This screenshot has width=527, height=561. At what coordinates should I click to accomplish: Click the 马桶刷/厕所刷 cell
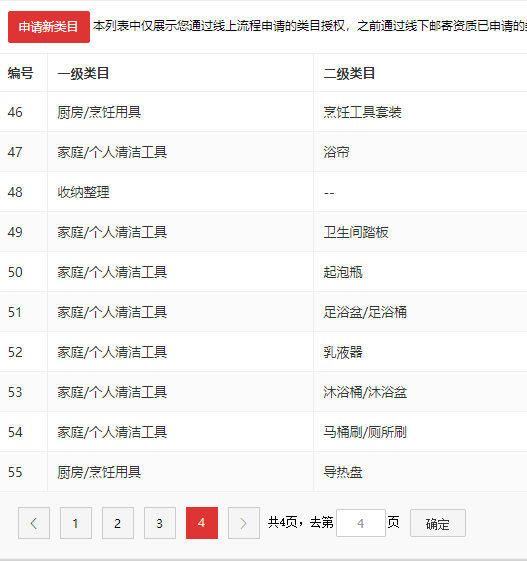click(x=365, y=432)
